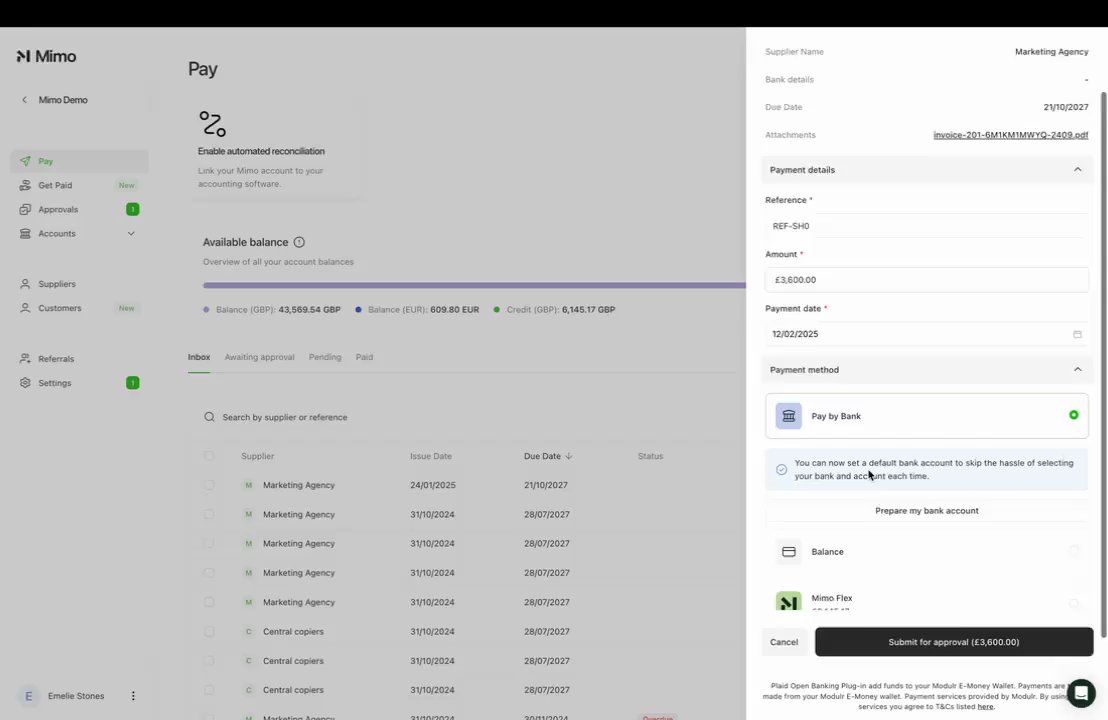Viewport: 1108px width, 720px height.
Task: Click the Emelie Stones avatar
Action: pyautogui.click(x=28, y=696)
